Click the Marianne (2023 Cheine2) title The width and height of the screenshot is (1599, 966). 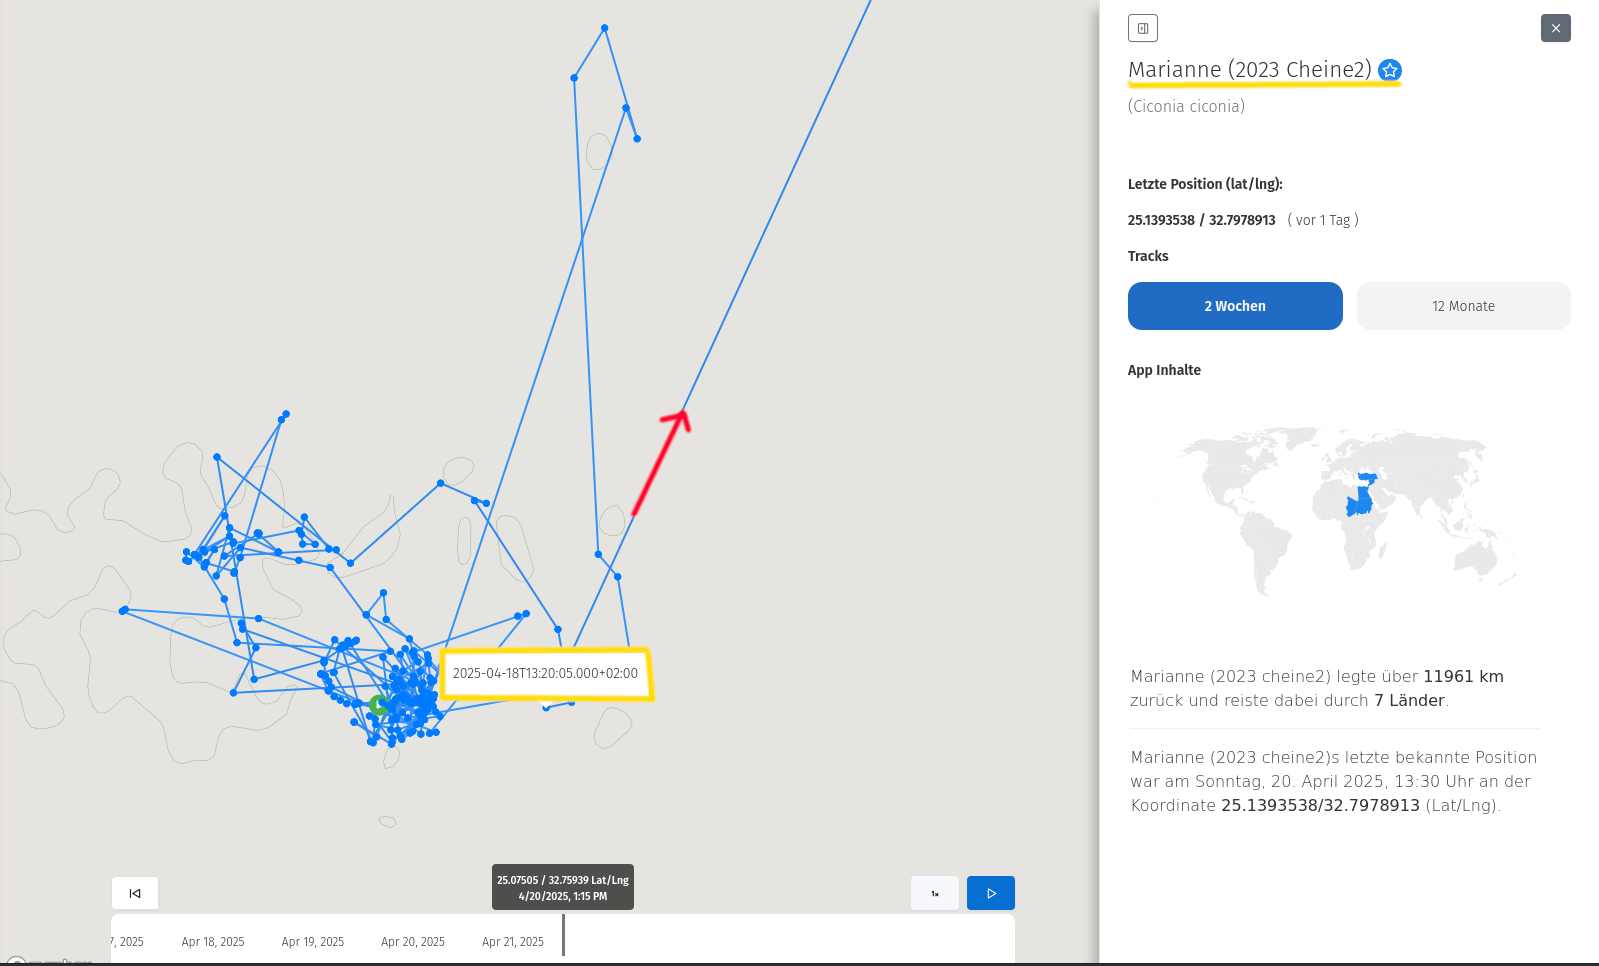coord(1249,70)
